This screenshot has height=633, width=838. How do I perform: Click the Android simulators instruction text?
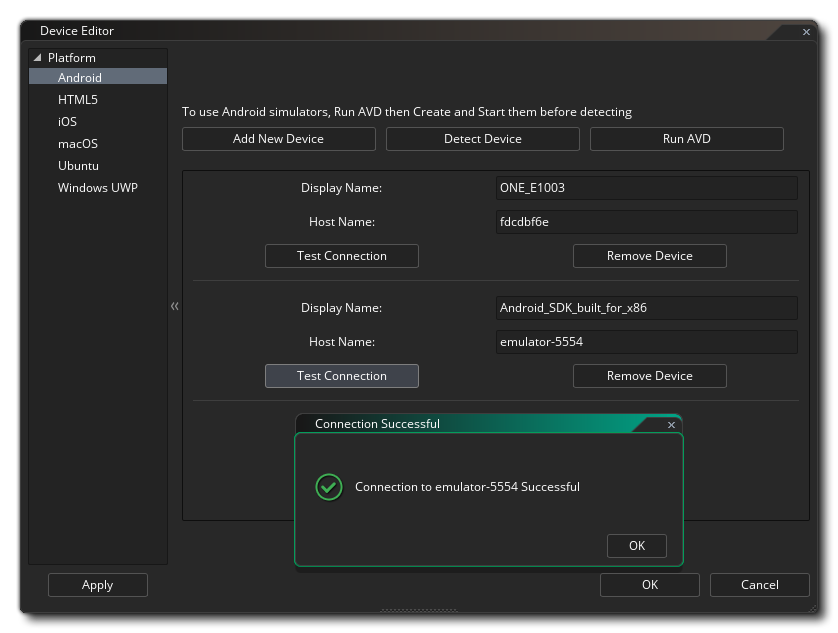pyautogui.click(x=407, y=112)
